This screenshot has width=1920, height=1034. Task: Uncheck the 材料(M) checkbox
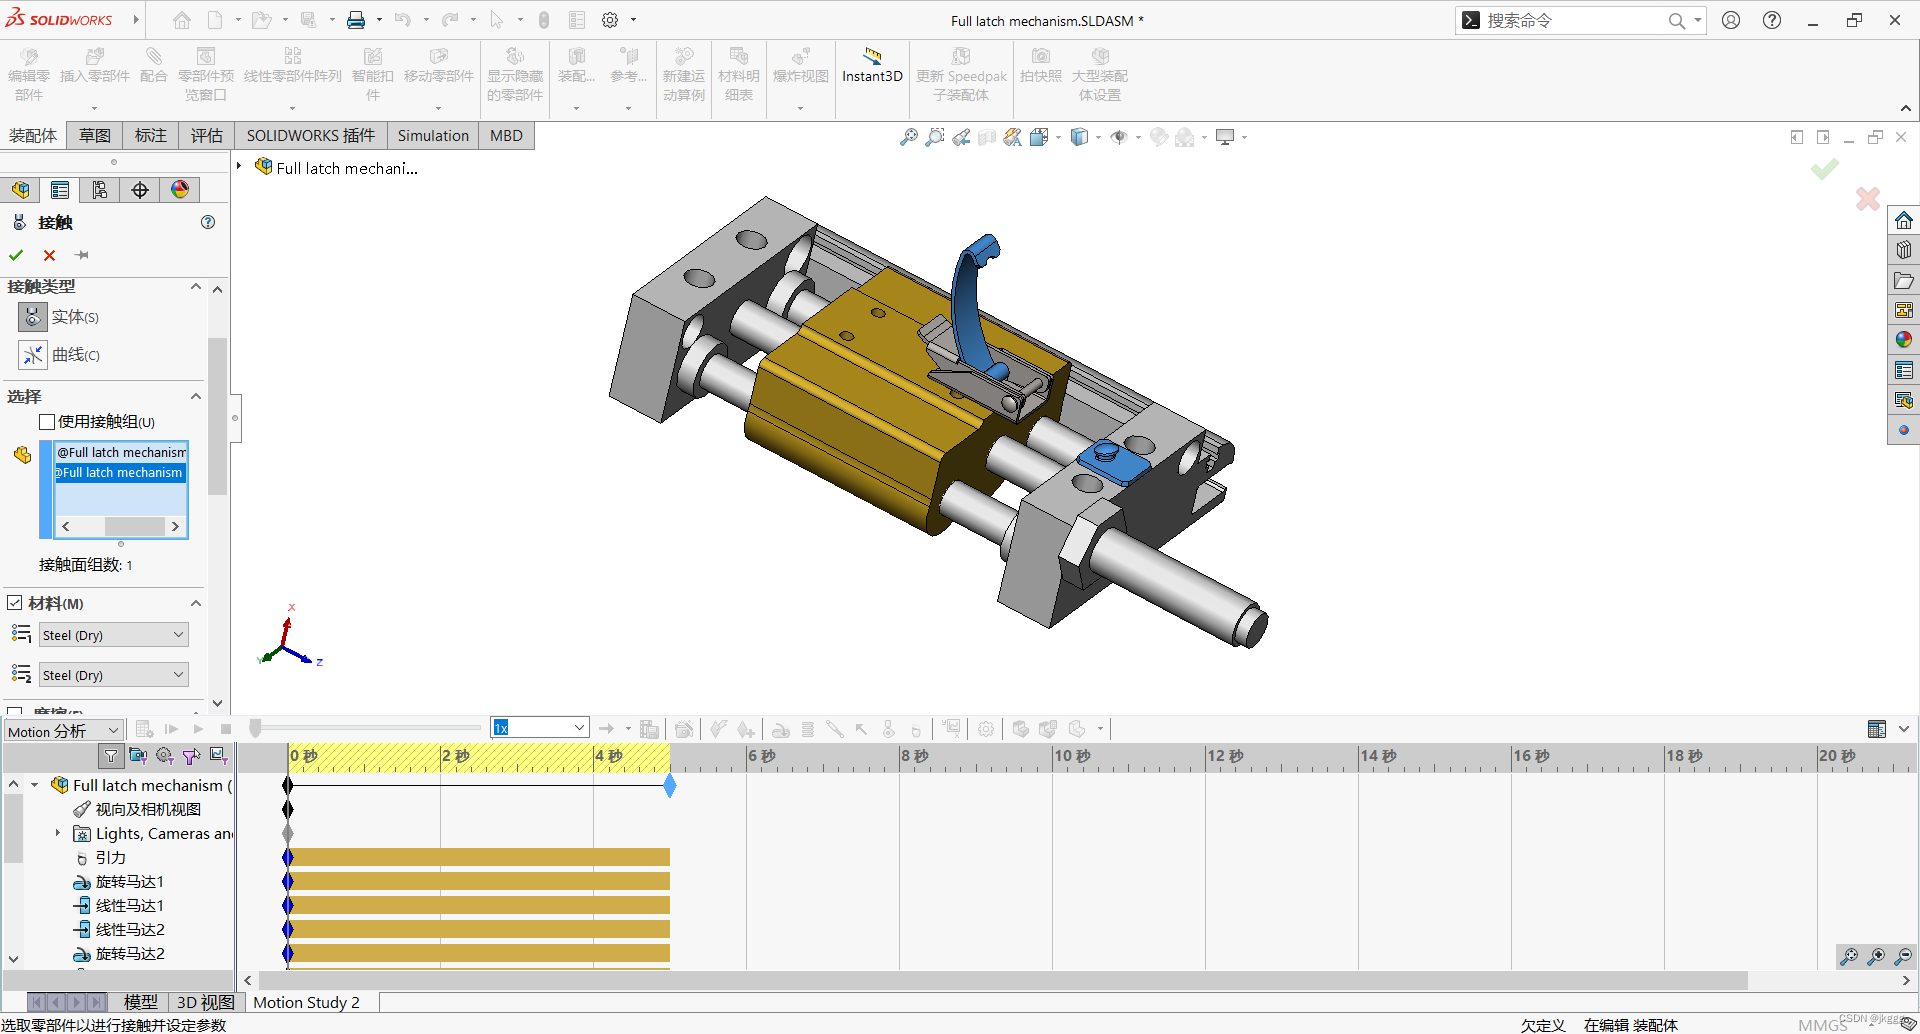click(15, 602)
